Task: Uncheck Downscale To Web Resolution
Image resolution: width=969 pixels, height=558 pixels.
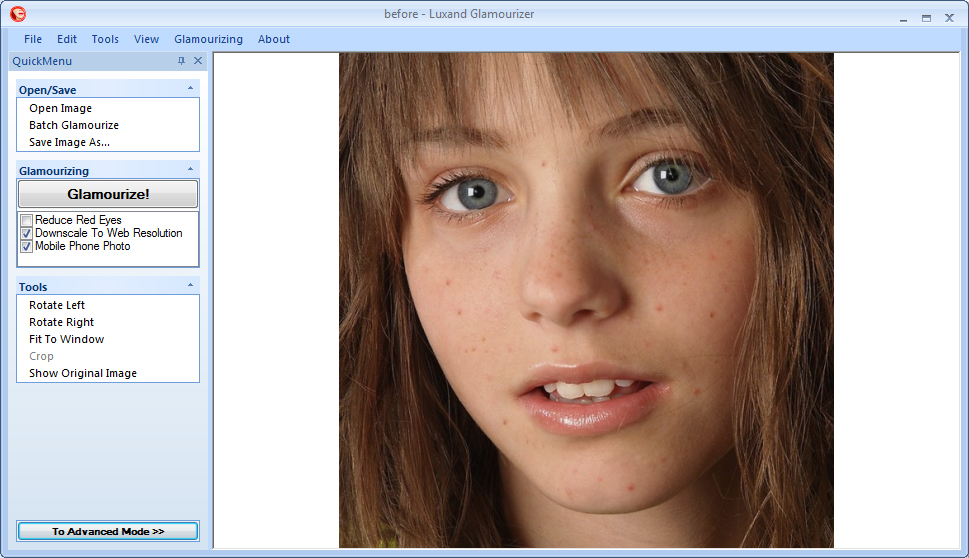Action: point(27,233)
